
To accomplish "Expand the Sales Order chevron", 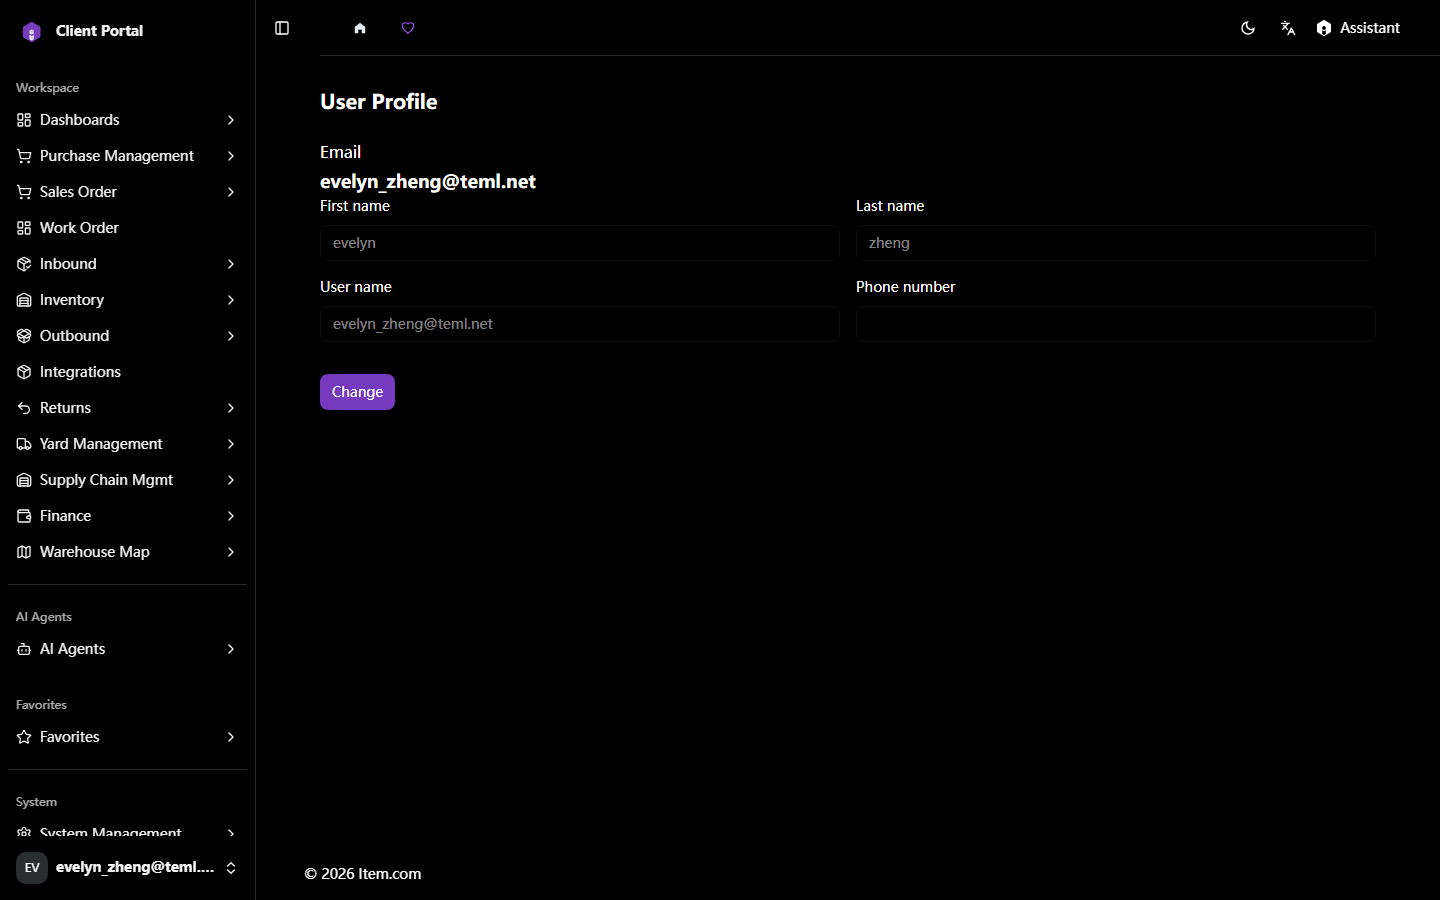I will tap(231, 192).
